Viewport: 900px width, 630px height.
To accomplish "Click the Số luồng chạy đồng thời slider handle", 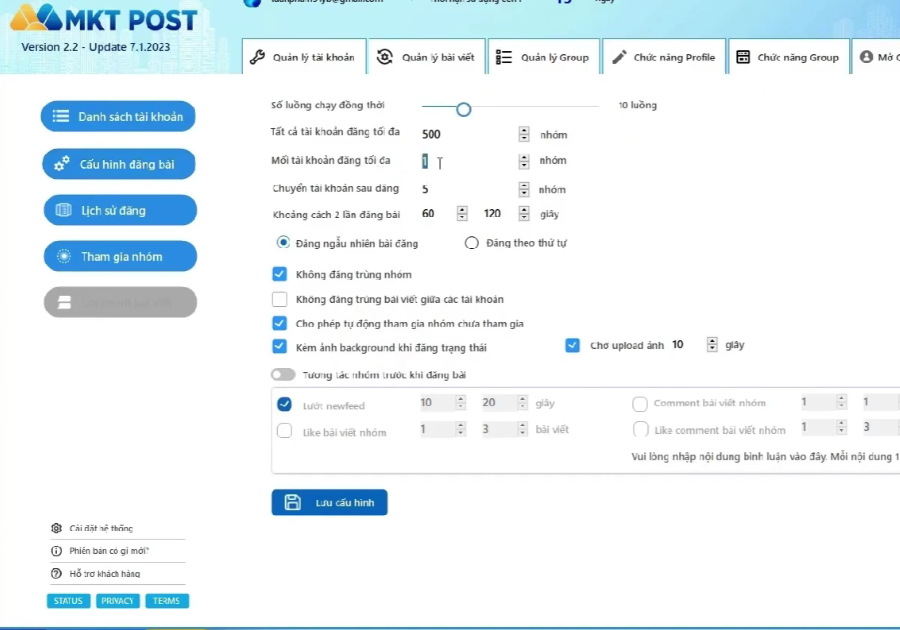I will coord(464,109).
